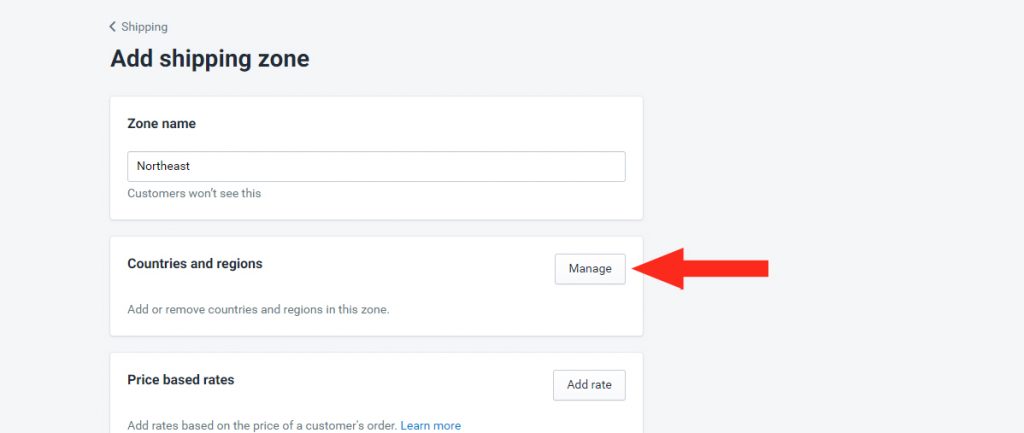
Task: Click the gray gap between Zone name and Countries cards
Action: pyautogui.click(x=376, y=229)
